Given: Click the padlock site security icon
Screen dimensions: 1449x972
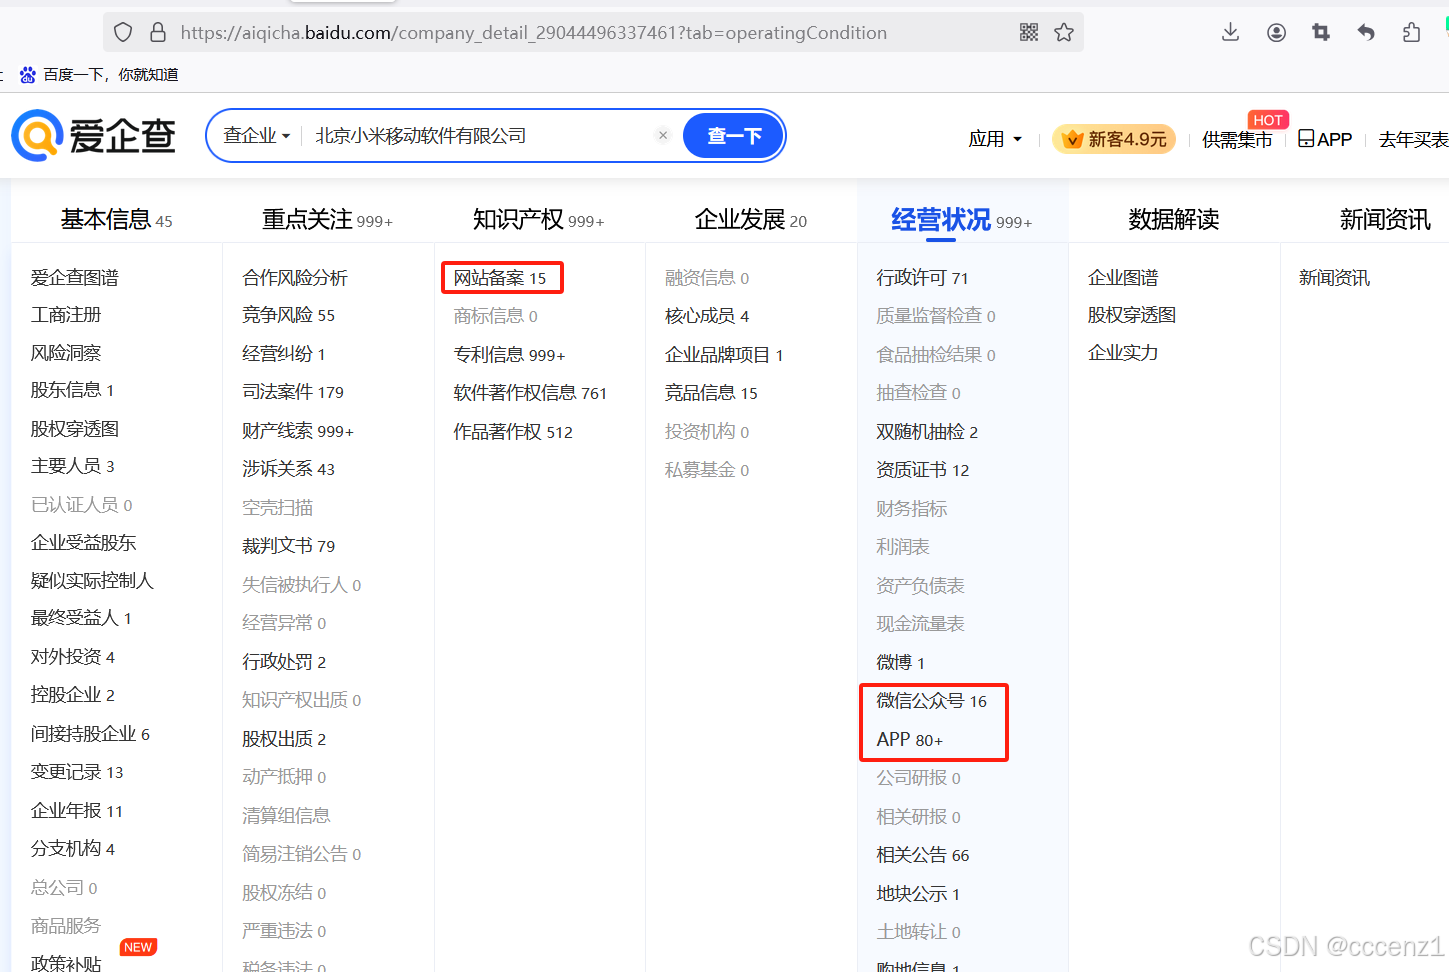Looking at the screenshot, I should (158, 33).
